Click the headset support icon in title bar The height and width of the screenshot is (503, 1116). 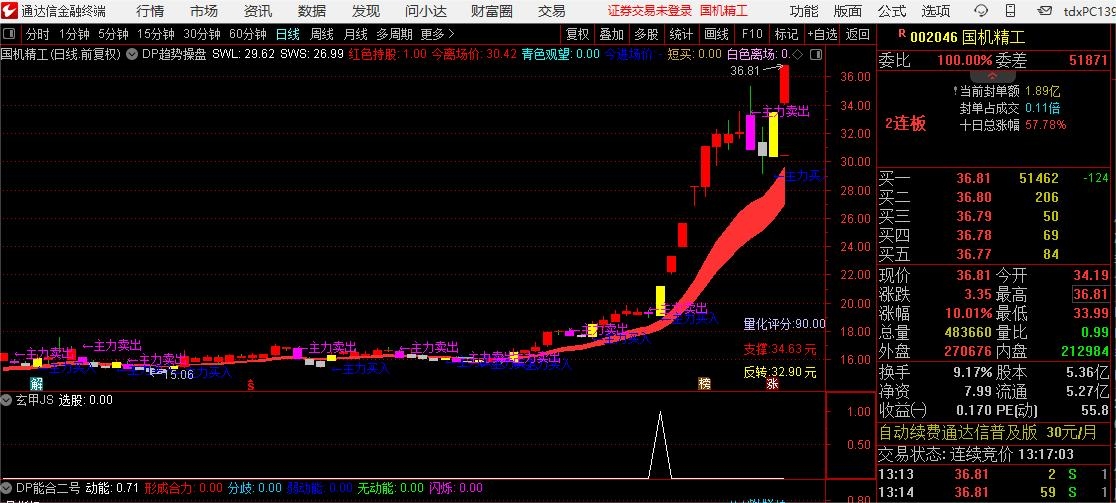point(981,11)
